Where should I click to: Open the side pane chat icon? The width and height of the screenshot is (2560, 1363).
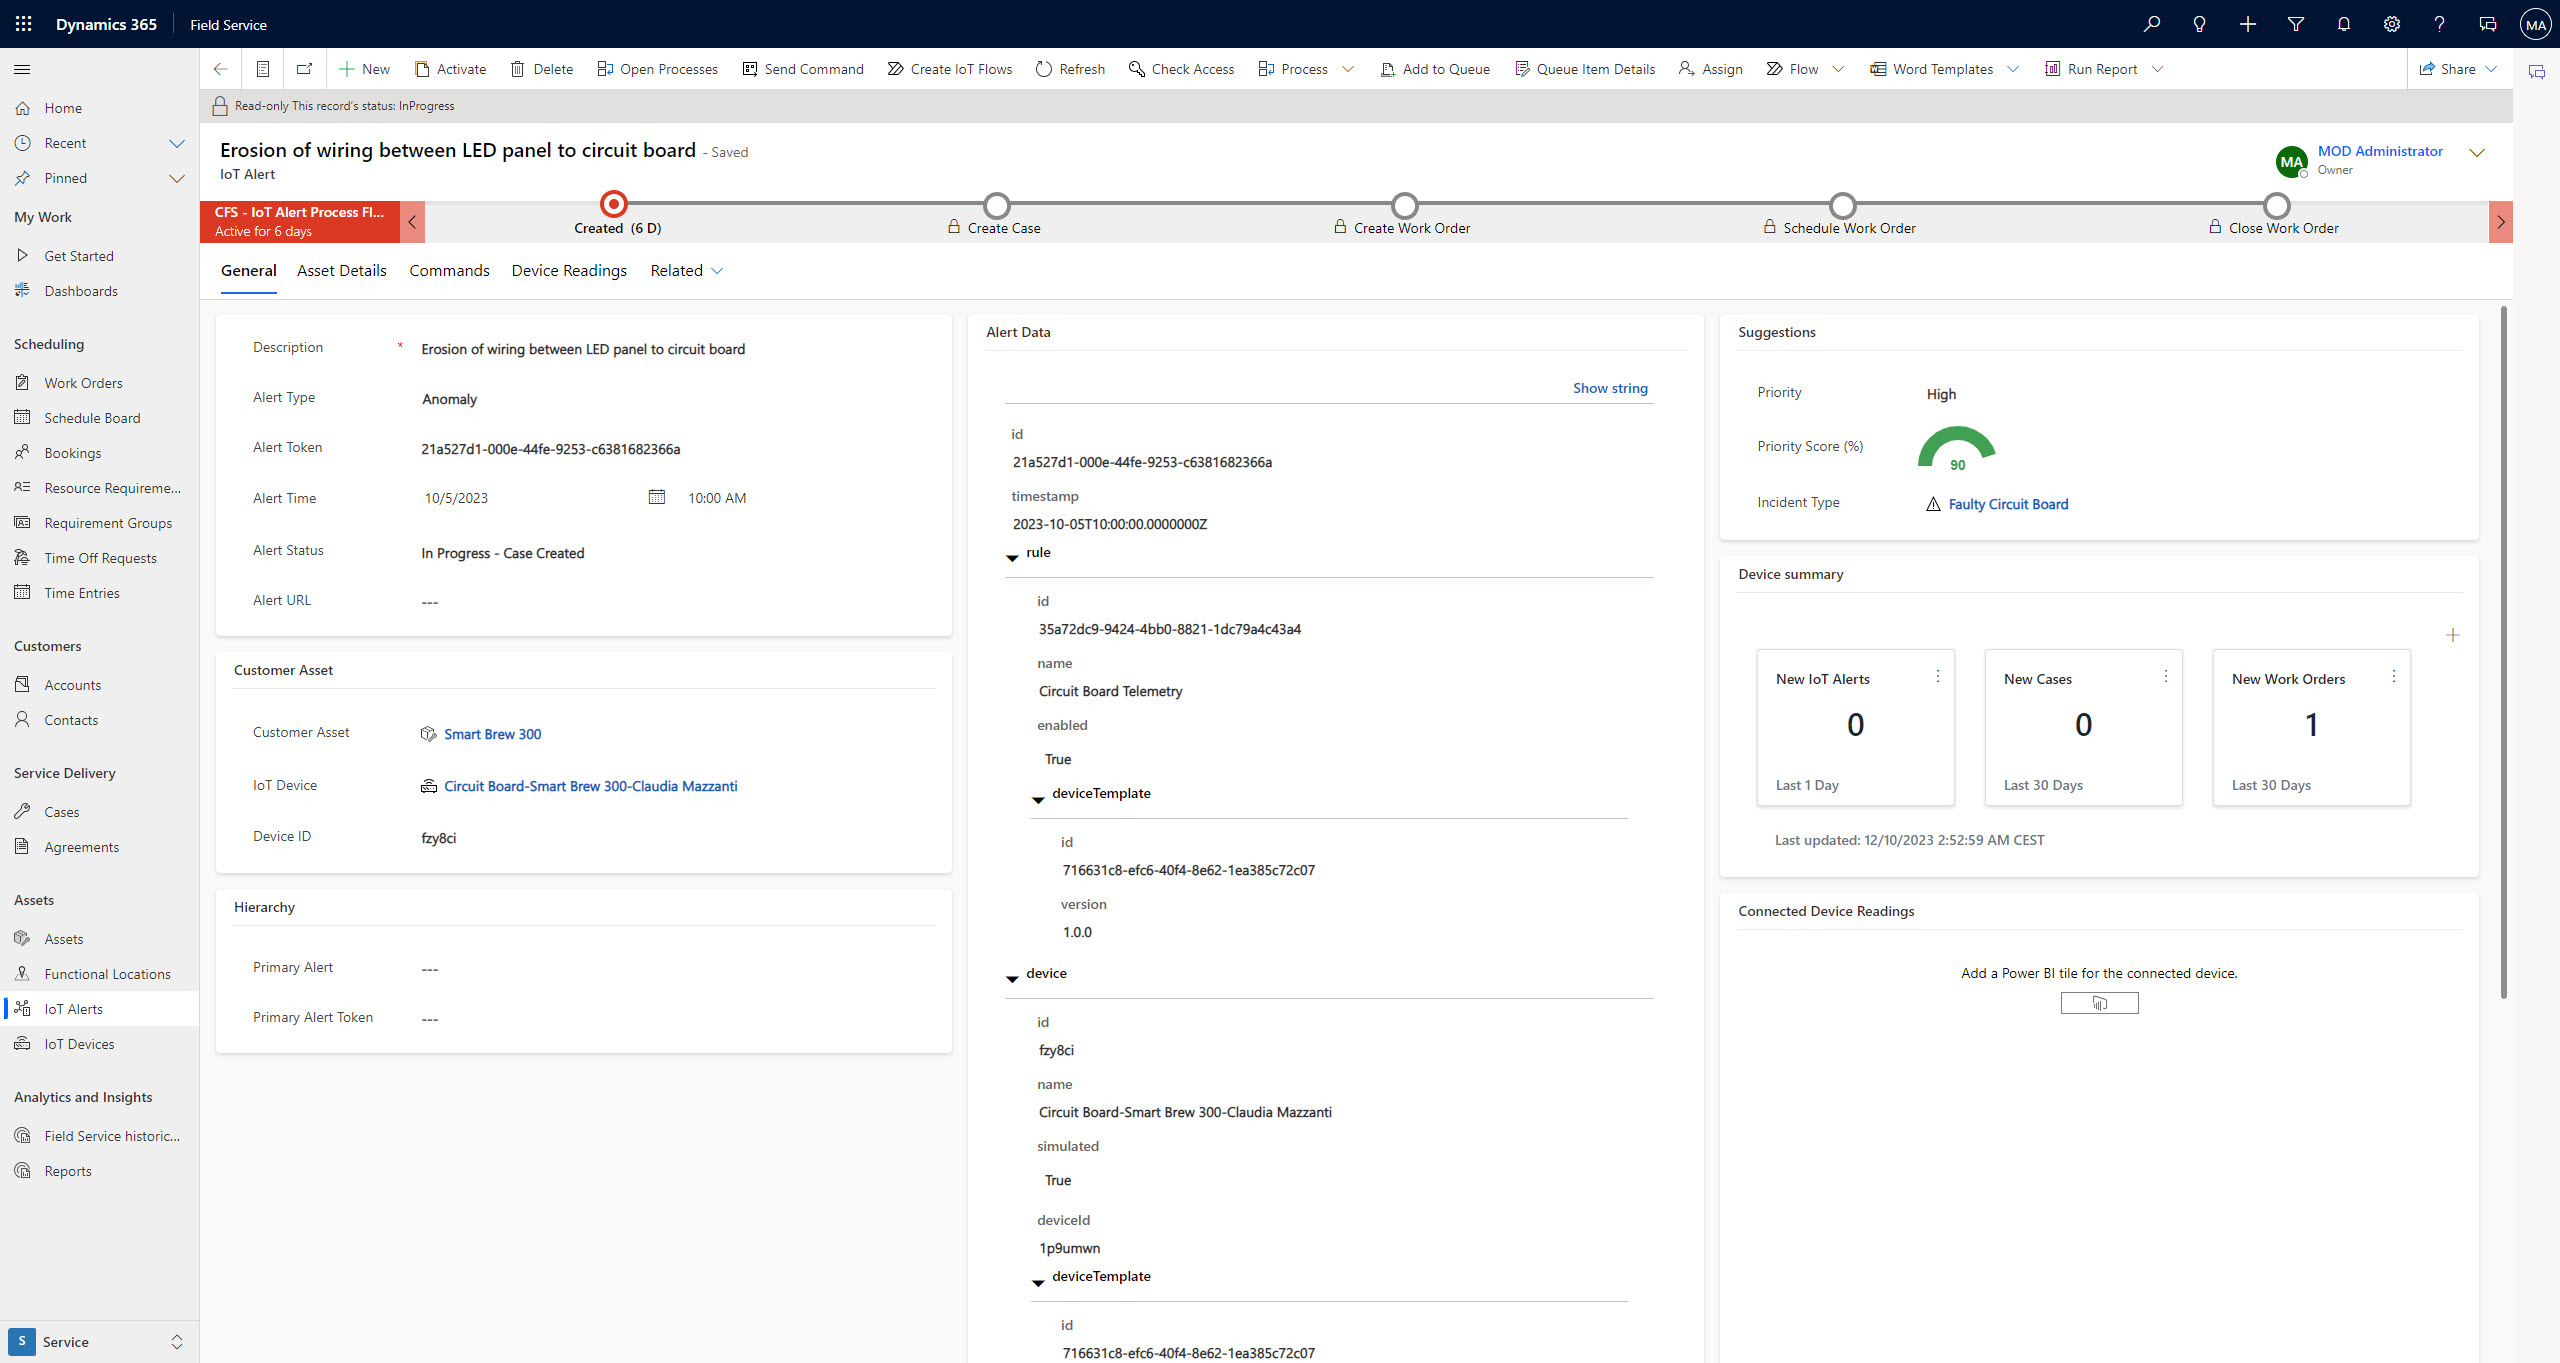(2536, 72)
